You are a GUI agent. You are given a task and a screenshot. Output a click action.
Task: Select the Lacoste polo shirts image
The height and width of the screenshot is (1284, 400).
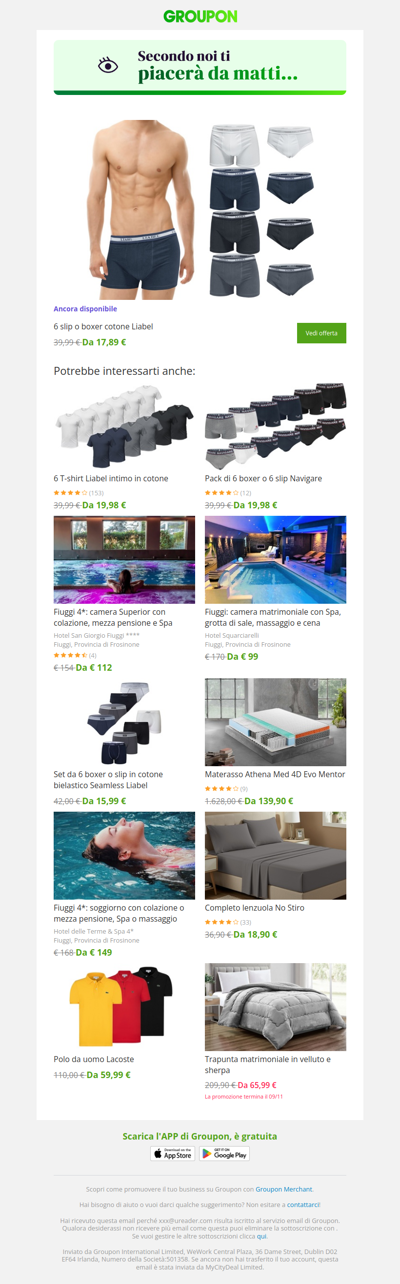[x=125, y=1007]
